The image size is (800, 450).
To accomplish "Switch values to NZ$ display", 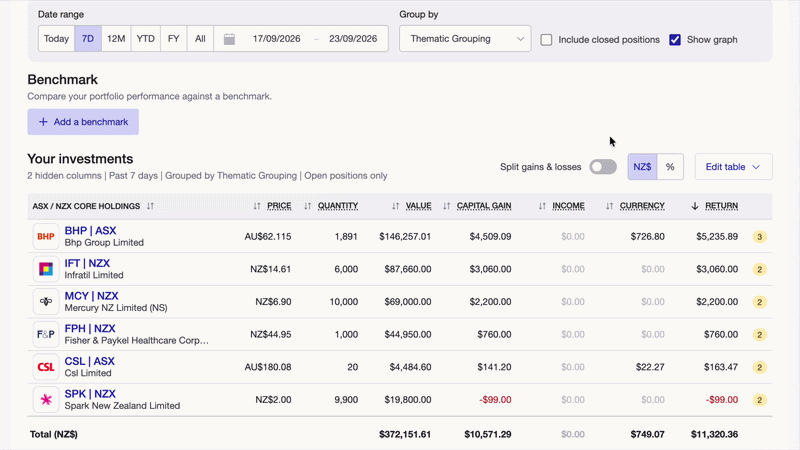I will pyautogui.click(x=642, y=167).
